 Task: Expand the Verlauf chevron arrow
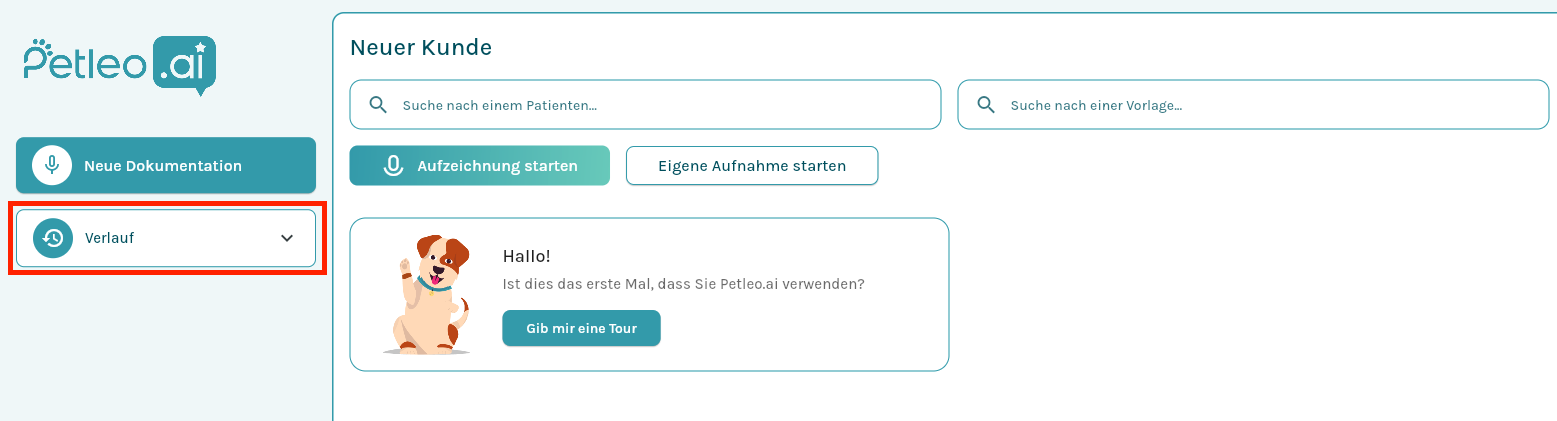point(287,238)
